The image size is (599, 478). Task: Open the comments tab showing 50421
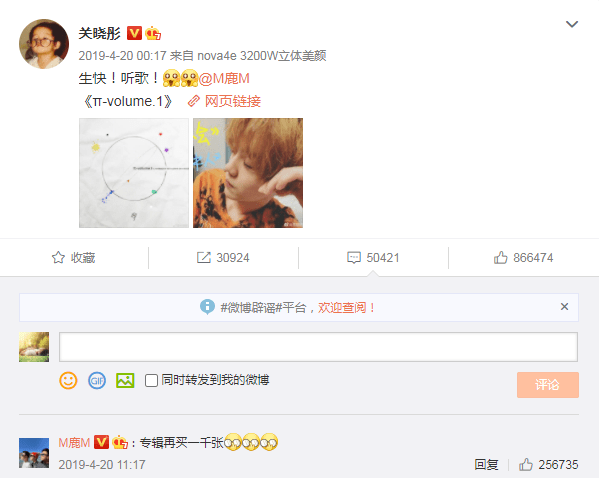coord(373,258)
